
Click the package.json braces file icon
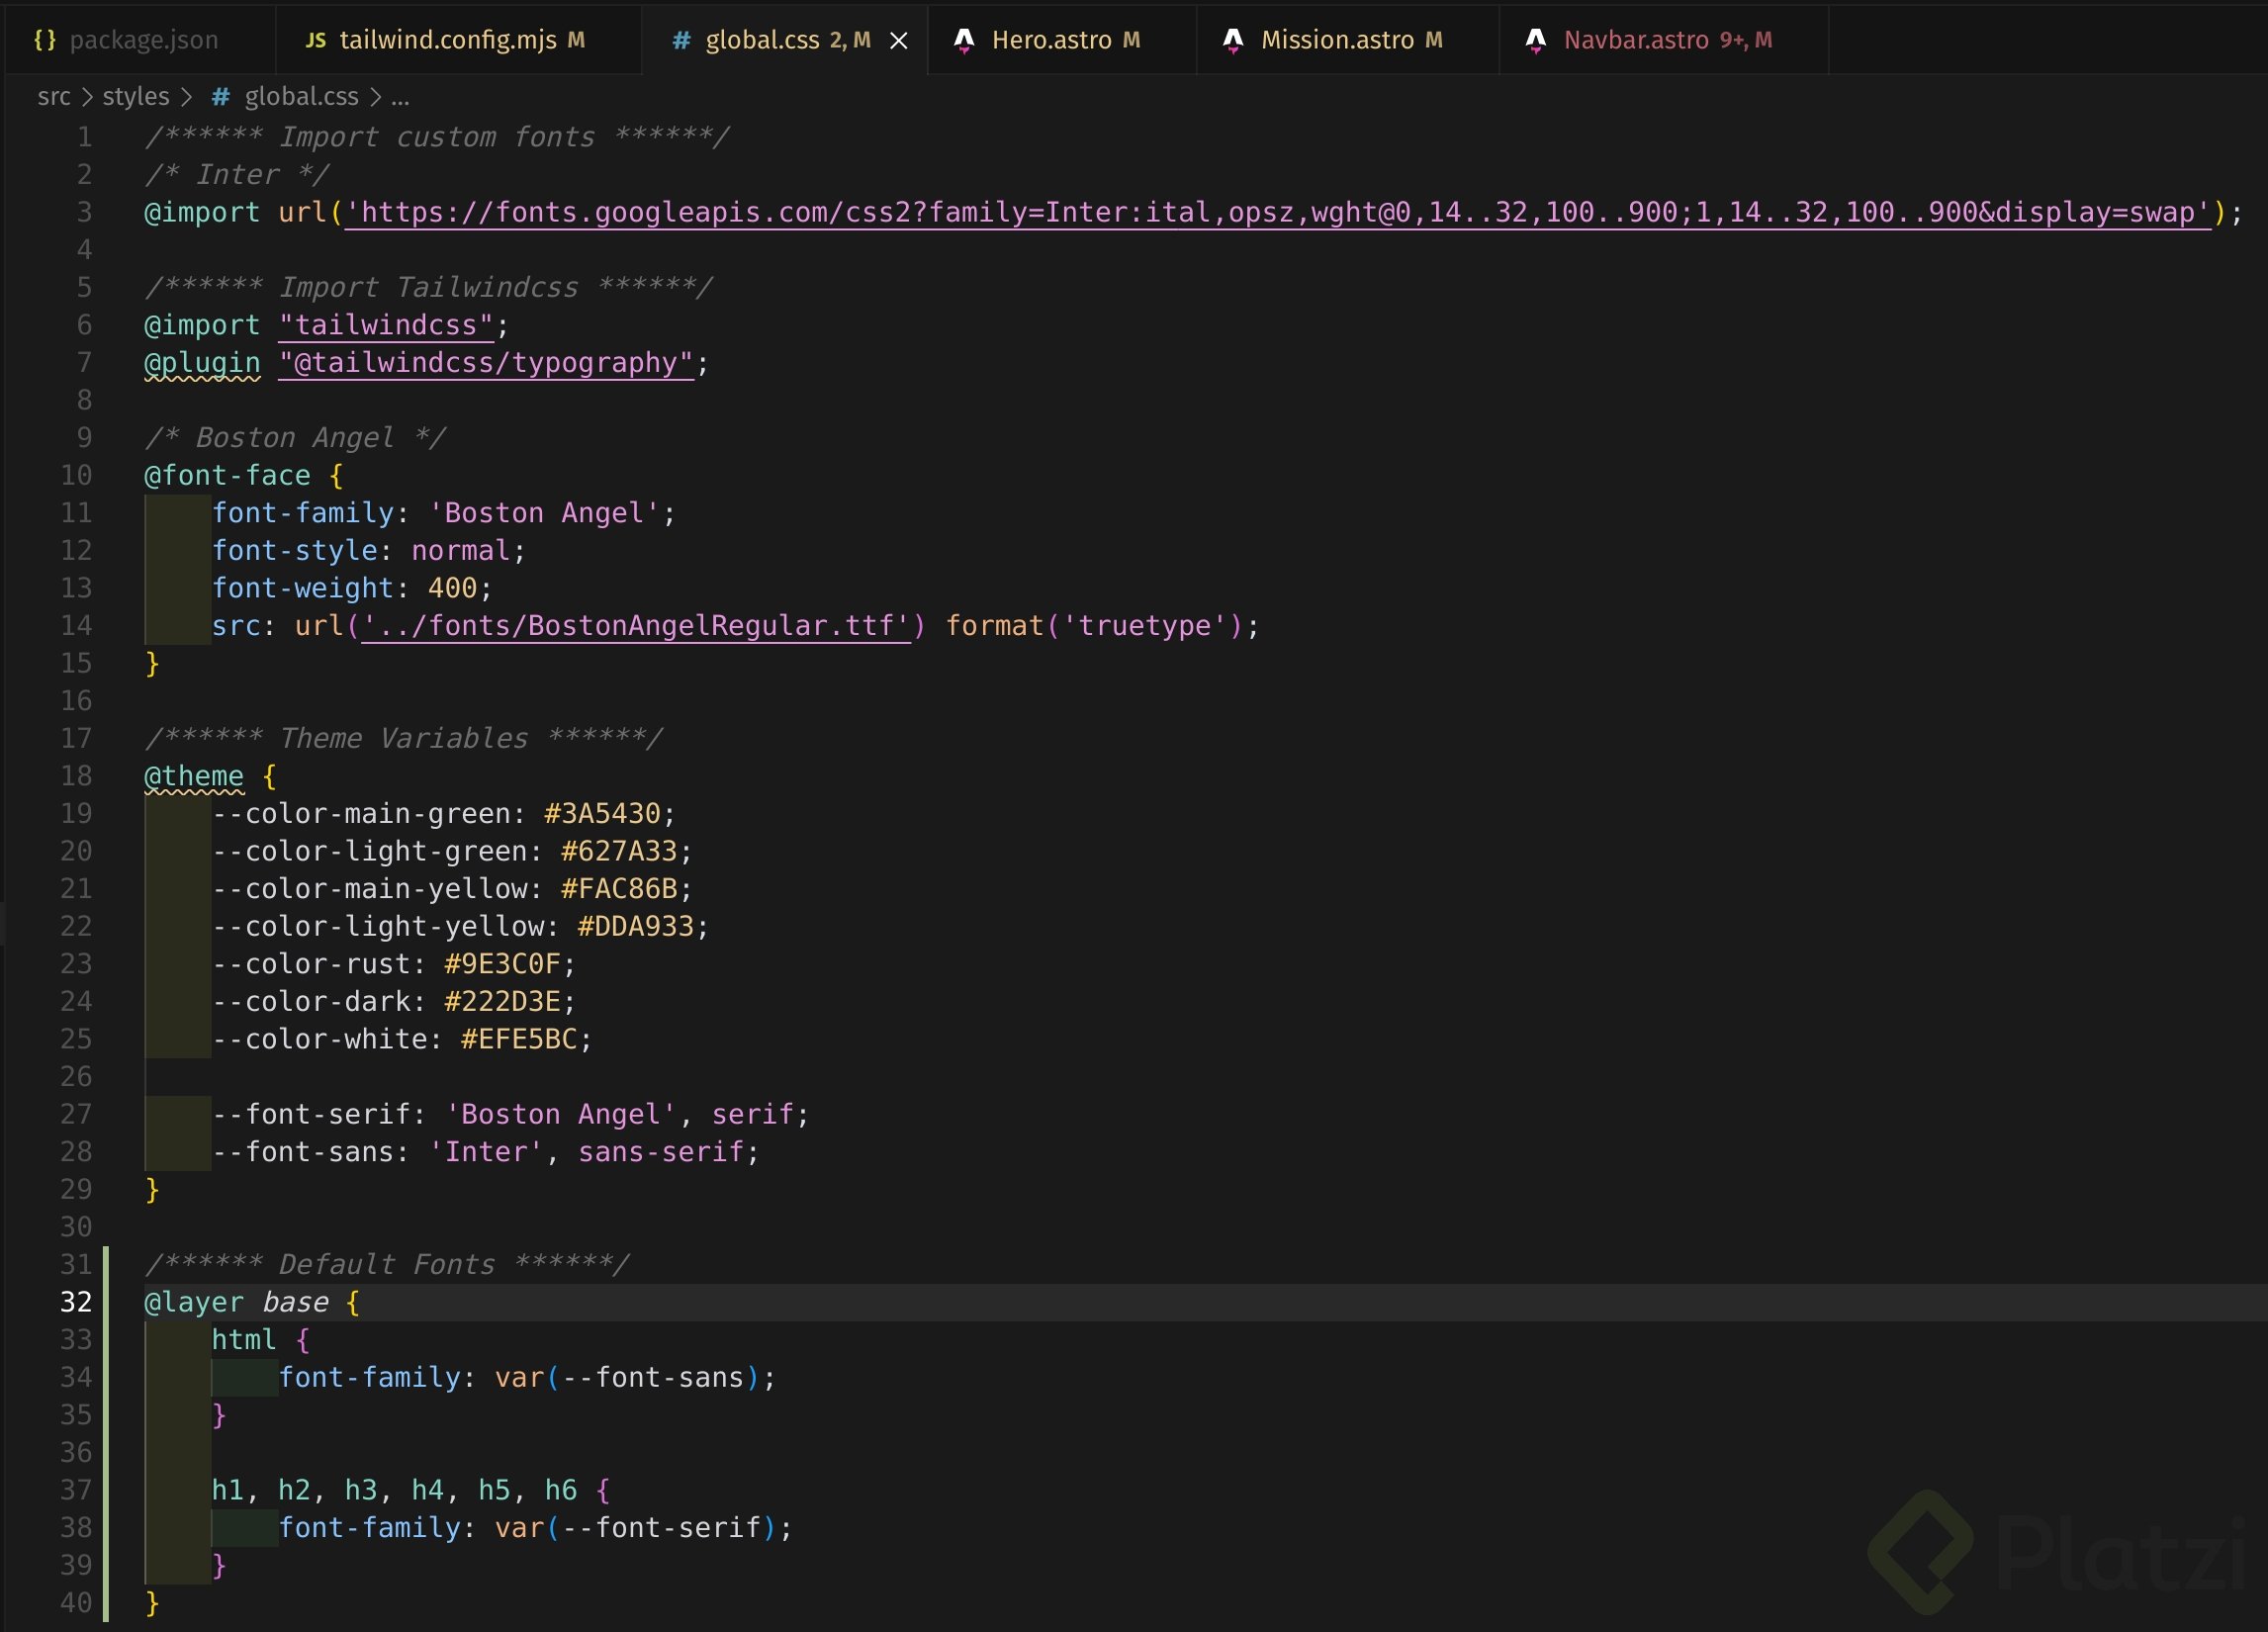pyautogui.click(x=44, y=40)
